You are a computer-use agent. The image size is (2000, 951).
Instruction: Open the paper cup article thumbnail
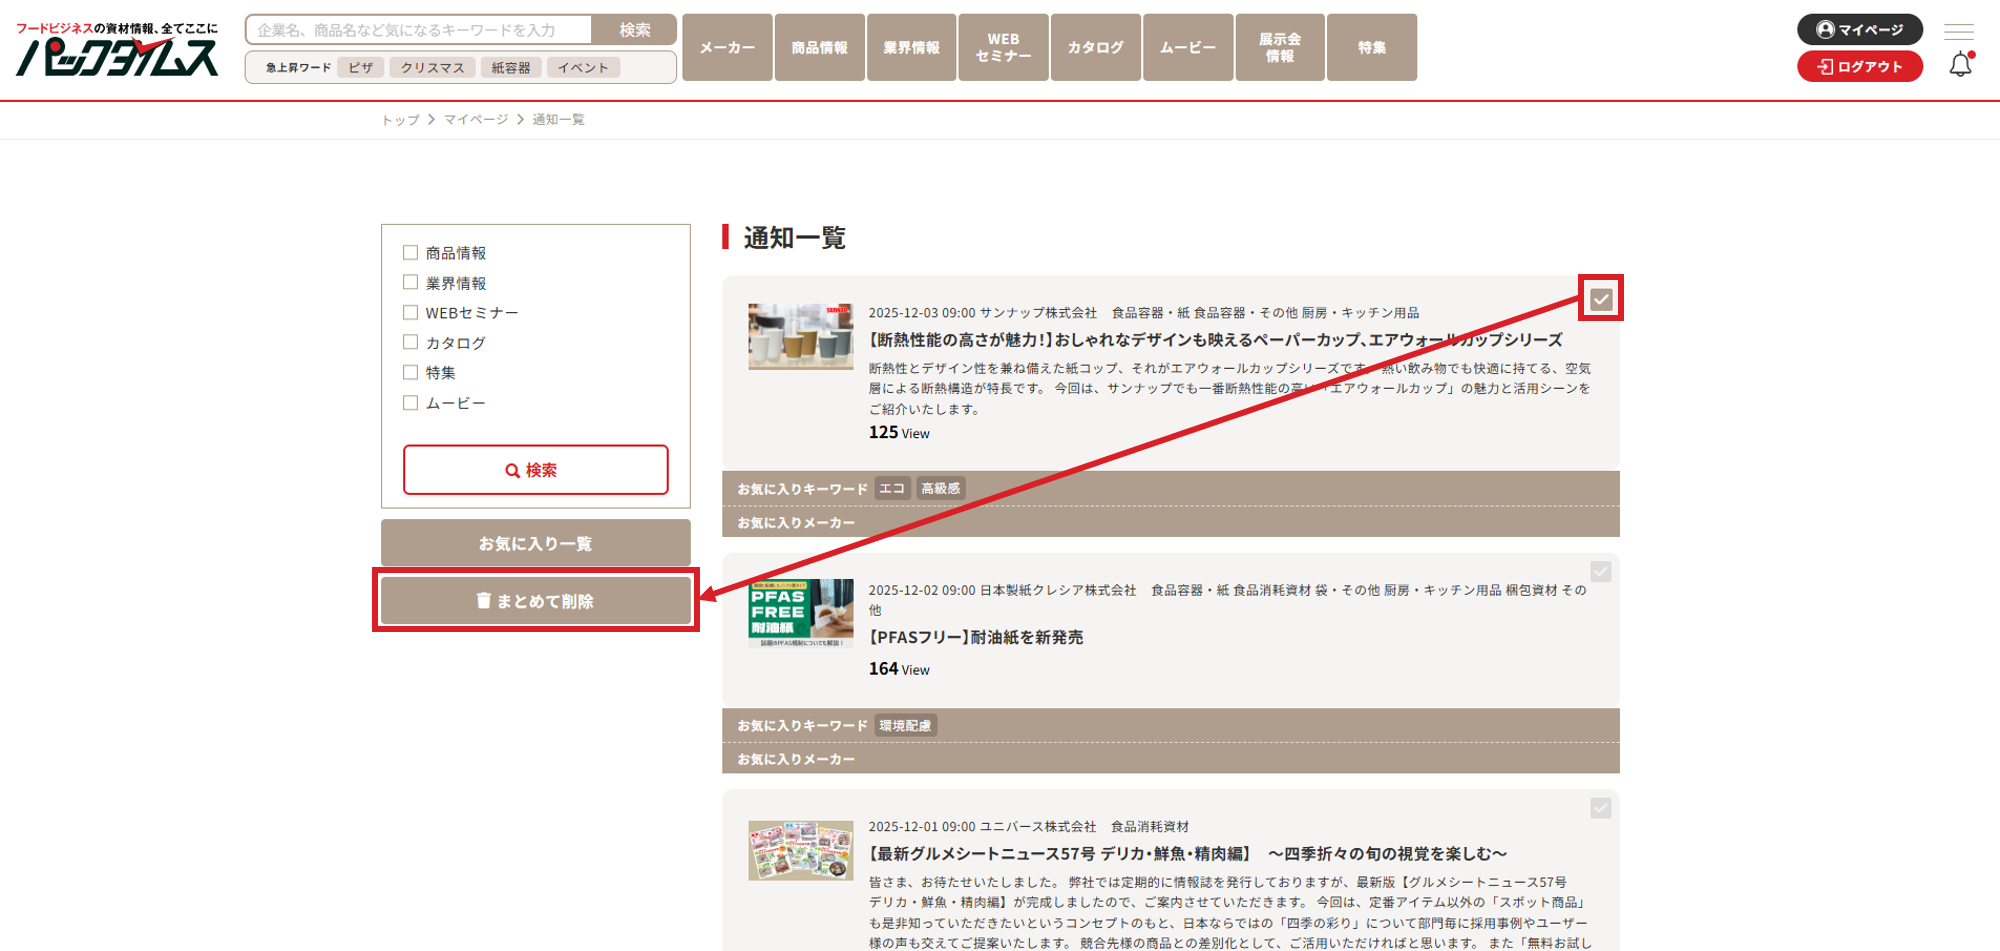800,337
